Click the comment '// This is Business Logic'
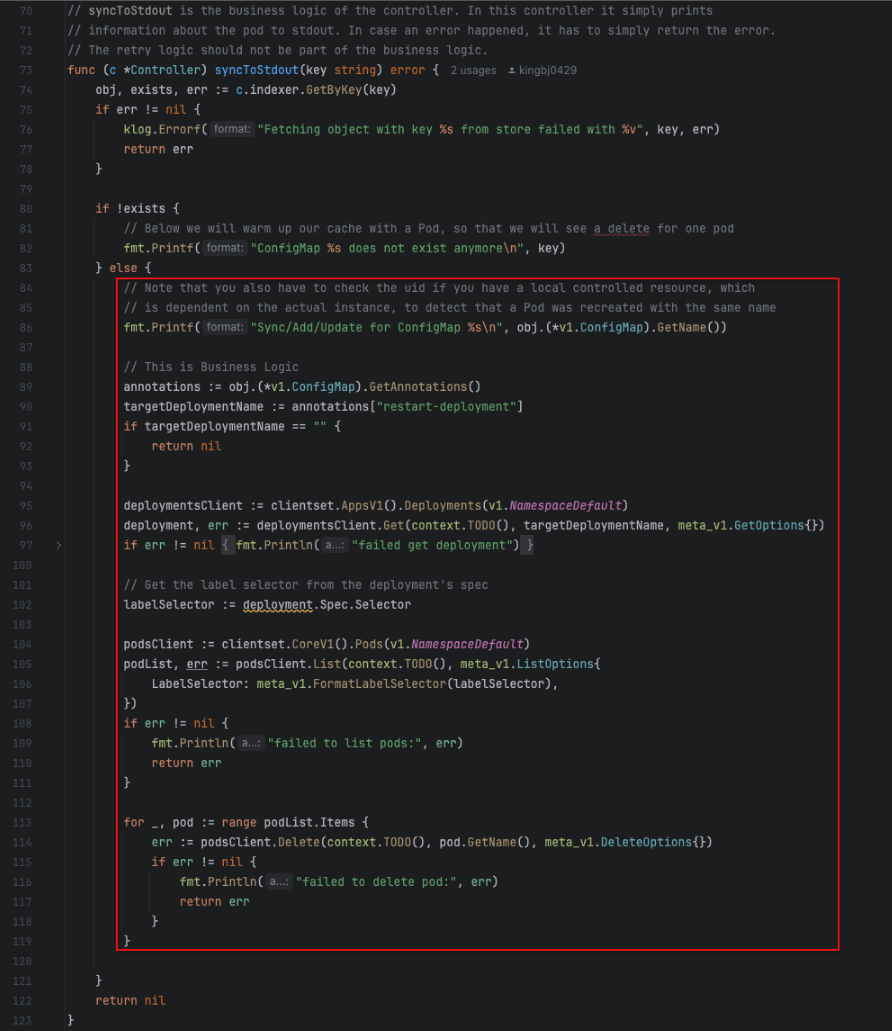This screenshot has width=892, height=1031. tap(211, 367)
